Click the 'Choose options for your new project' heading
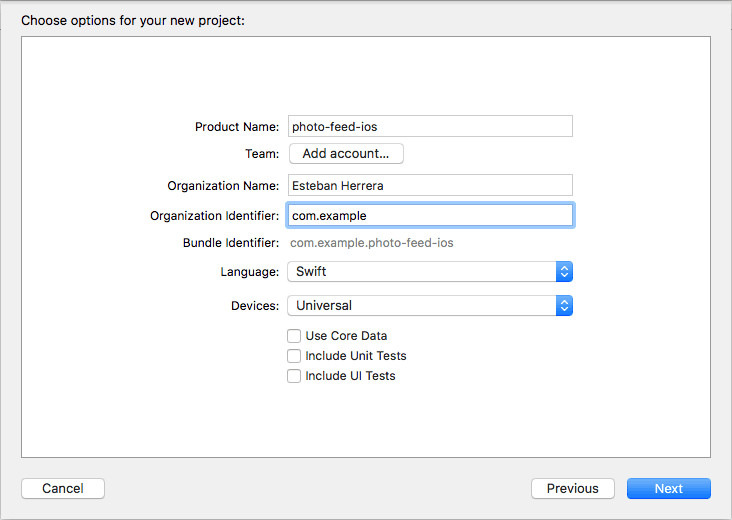This screenshot has height=520, width=732. click(133, 21)
